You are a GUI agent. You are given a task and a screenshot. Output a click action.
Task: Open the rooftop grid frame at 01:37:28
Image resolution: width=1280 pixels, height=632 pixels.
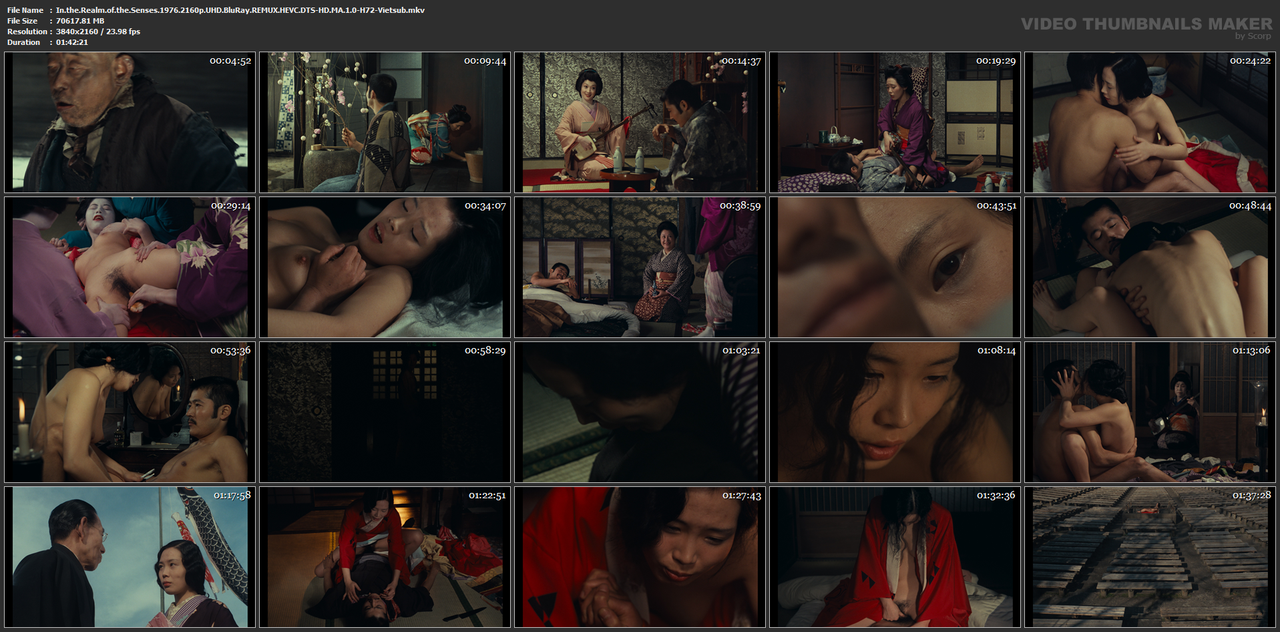(1149, 557)
